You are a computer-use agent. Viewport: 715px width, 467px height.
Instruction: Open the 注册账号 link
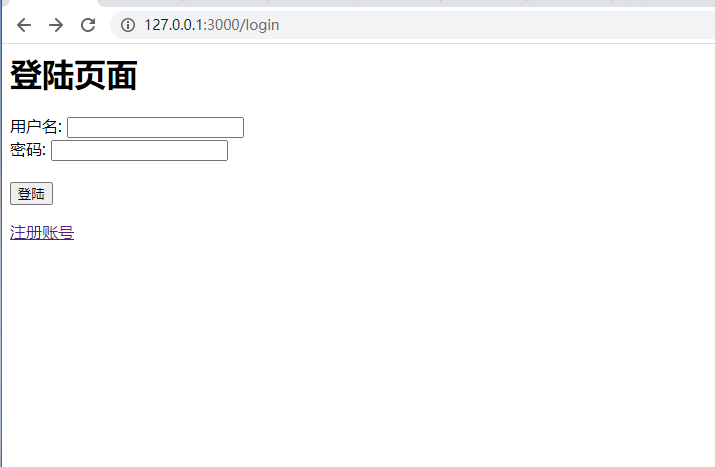coord(42,233)
